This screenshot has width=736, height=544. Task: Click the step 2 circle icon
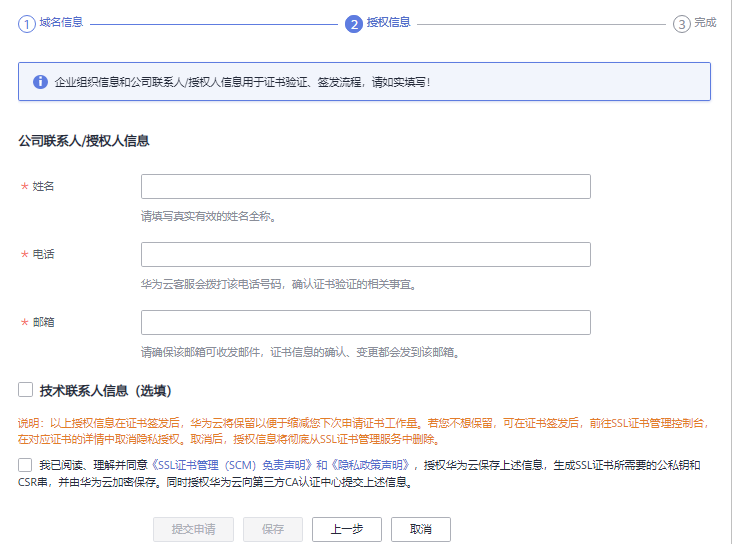point(354,24)
